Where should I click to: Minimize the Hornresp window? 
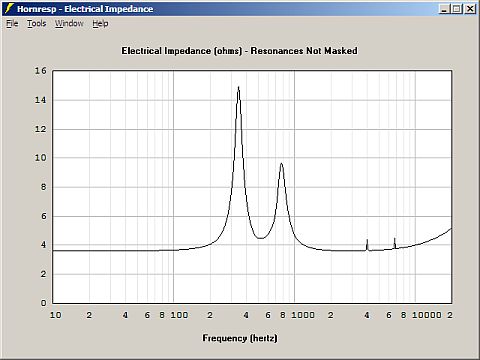[444, 9]
